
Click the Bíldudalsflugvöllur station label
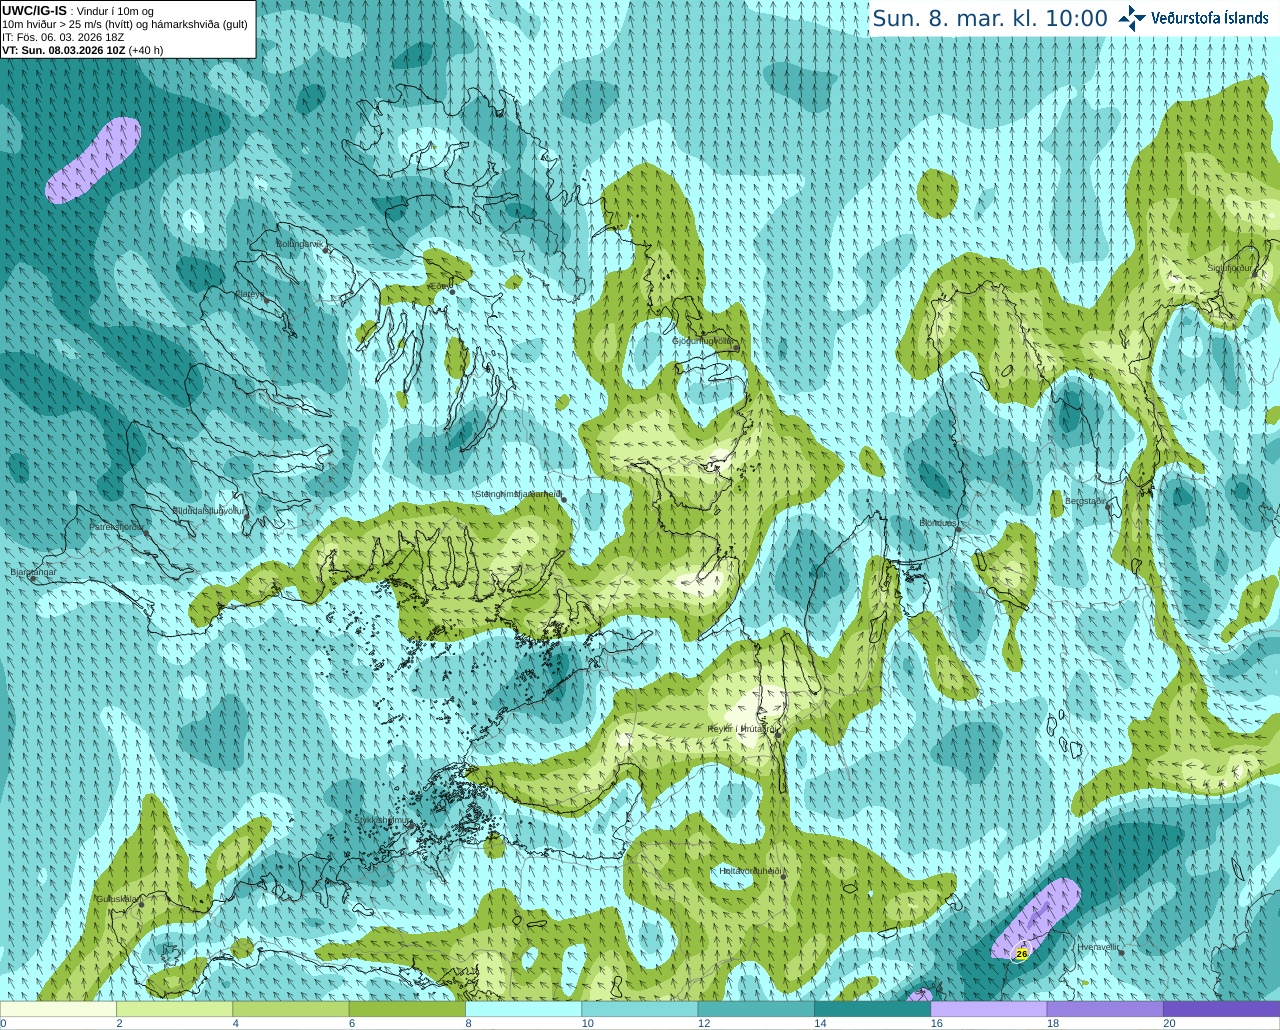pyautogui.click(x=209, y=510)
